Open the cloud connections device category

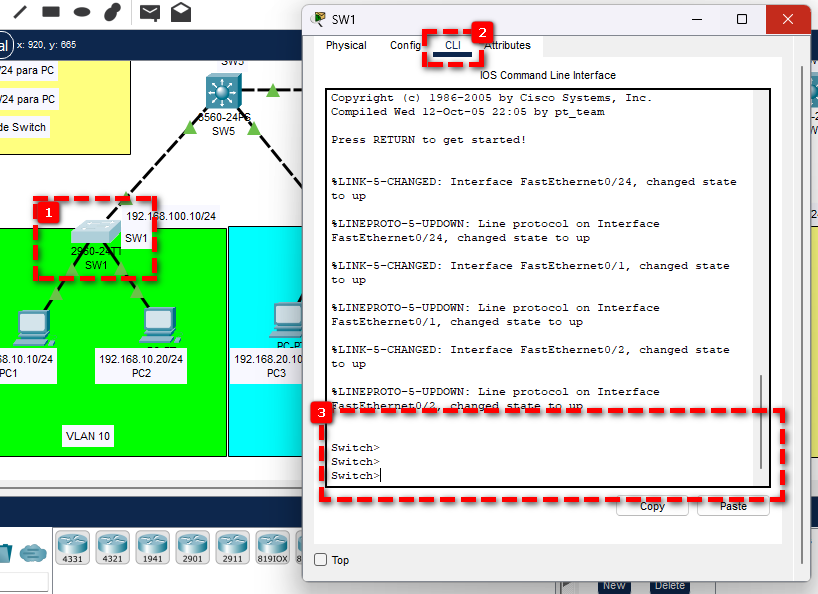[33, 553]
